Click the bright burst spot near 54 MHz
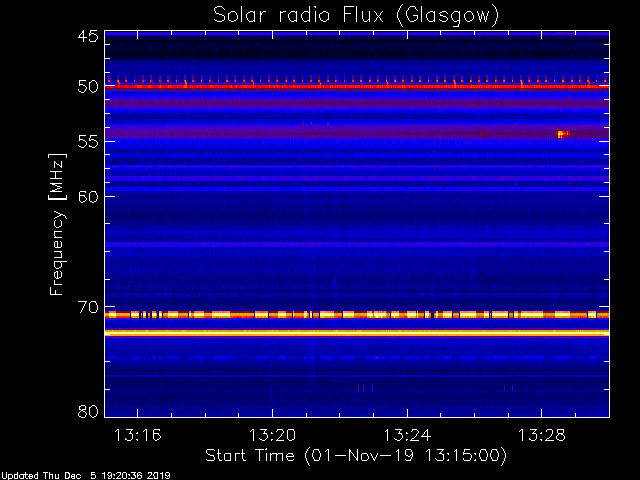The width and height of the screenshot is (640, 480). tap(563, 134)
